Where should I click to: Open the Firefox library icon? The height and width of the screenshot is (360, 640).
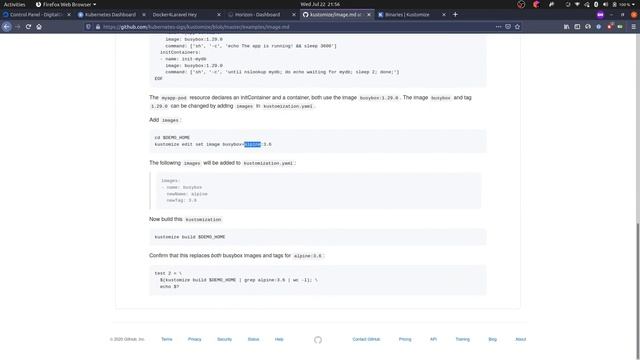pyautogui.click(x=567, y=27)
